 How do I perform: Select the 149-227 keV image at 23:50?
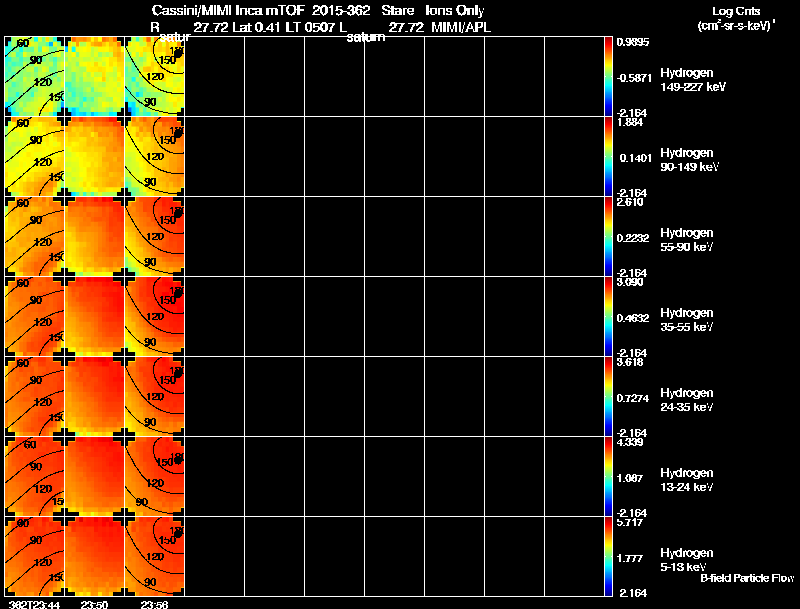point(94,77)
